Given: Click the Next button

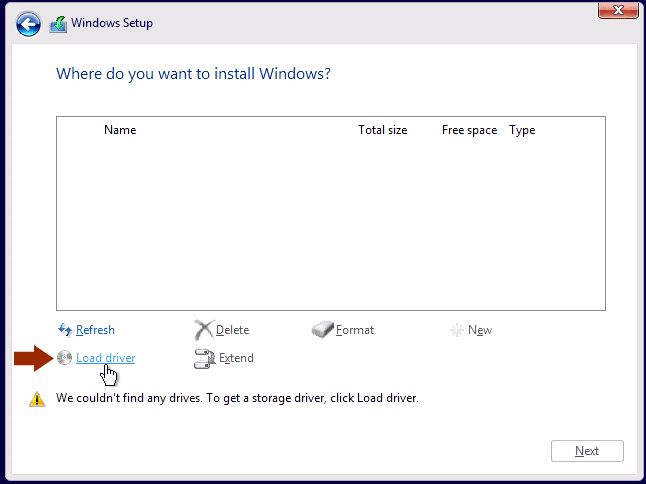Looking at the screenshot, I should click(587, 451).
